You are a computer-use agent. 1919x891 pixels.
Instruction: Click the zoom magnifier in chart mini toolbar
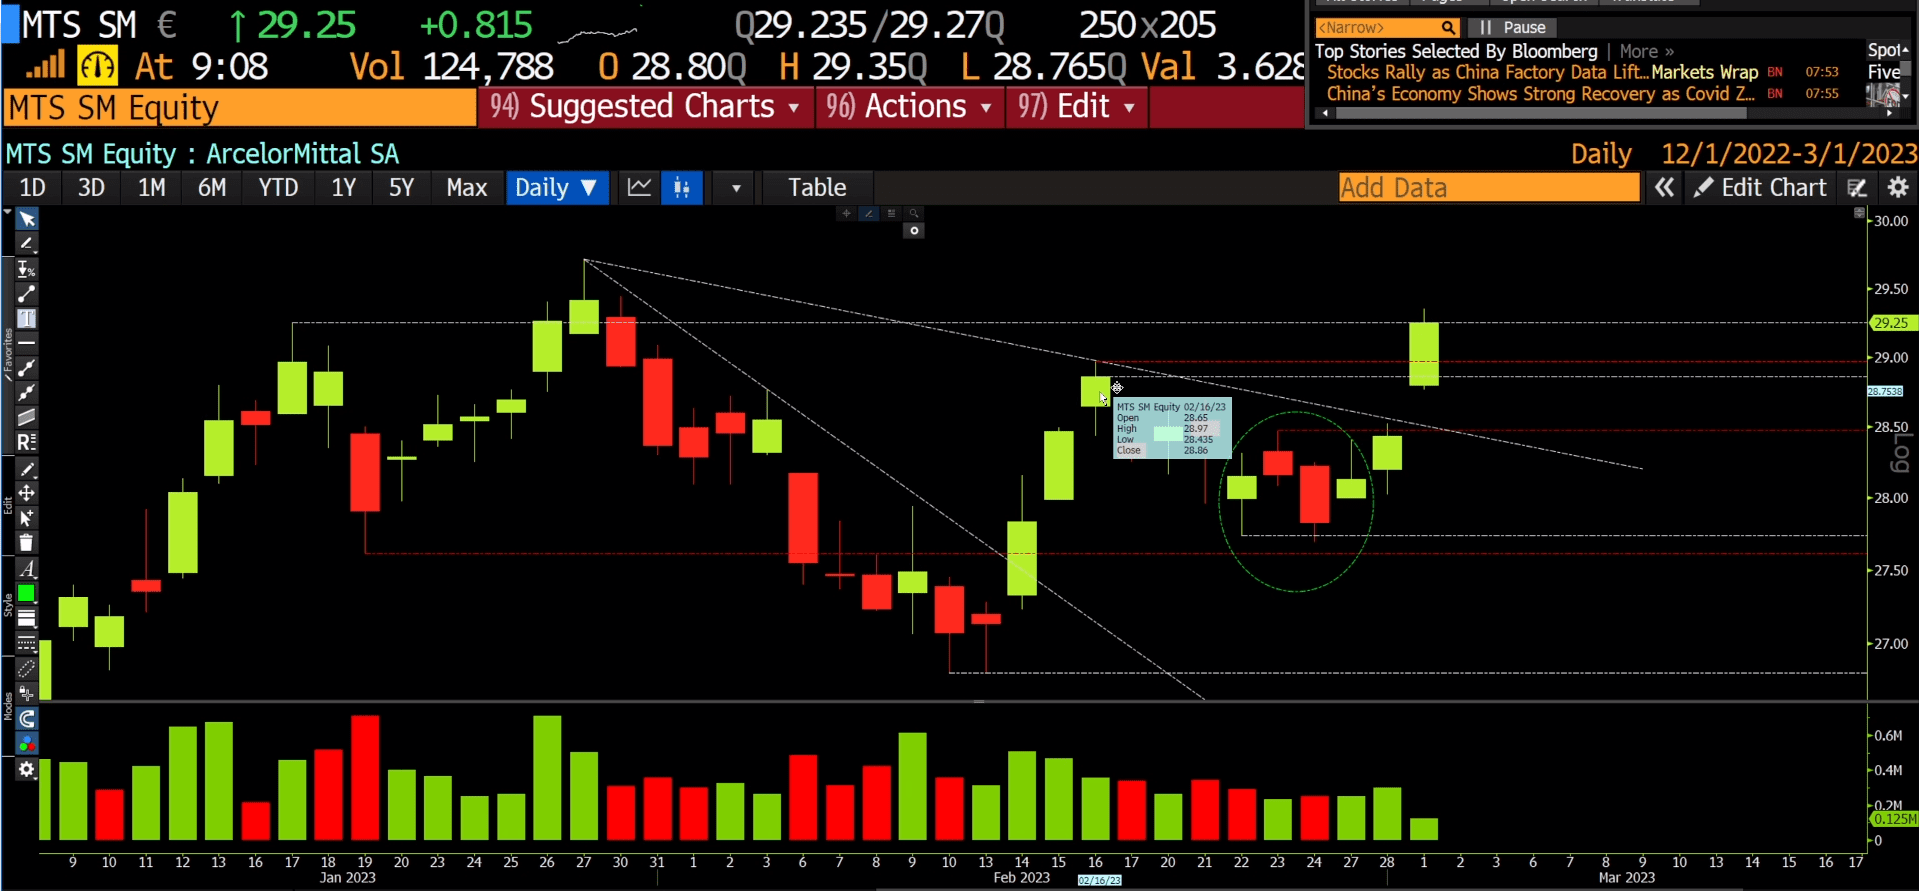[914, 213]
